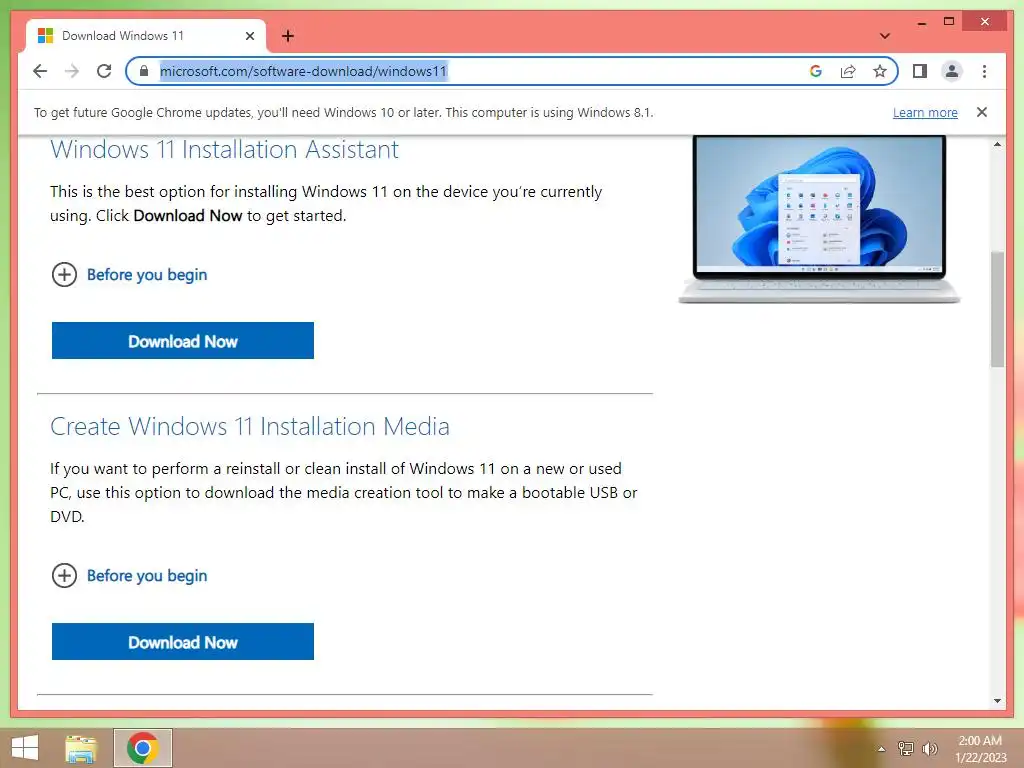
Task: View site info via the padlock icon
Action: click(144, 71)
